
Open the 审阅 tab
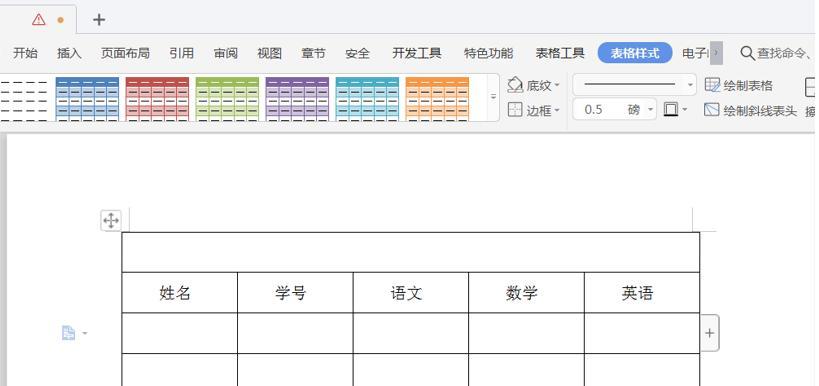point(226,53)
